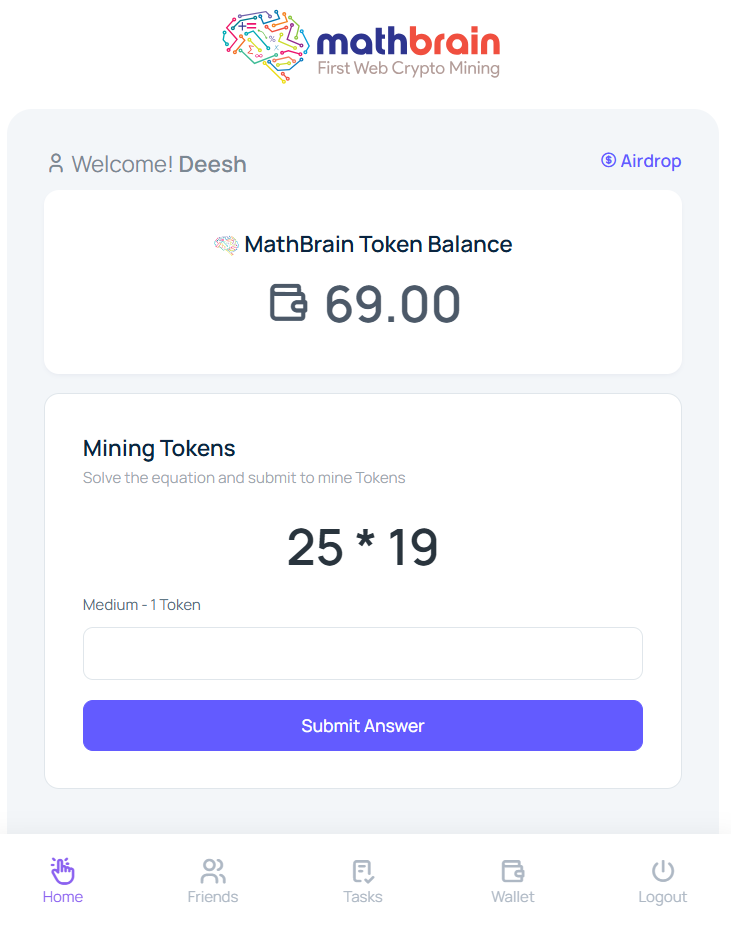Open the Friends tab label
Image resolution: width=731 pixels, height=927 pixels.
pos(212,897)
